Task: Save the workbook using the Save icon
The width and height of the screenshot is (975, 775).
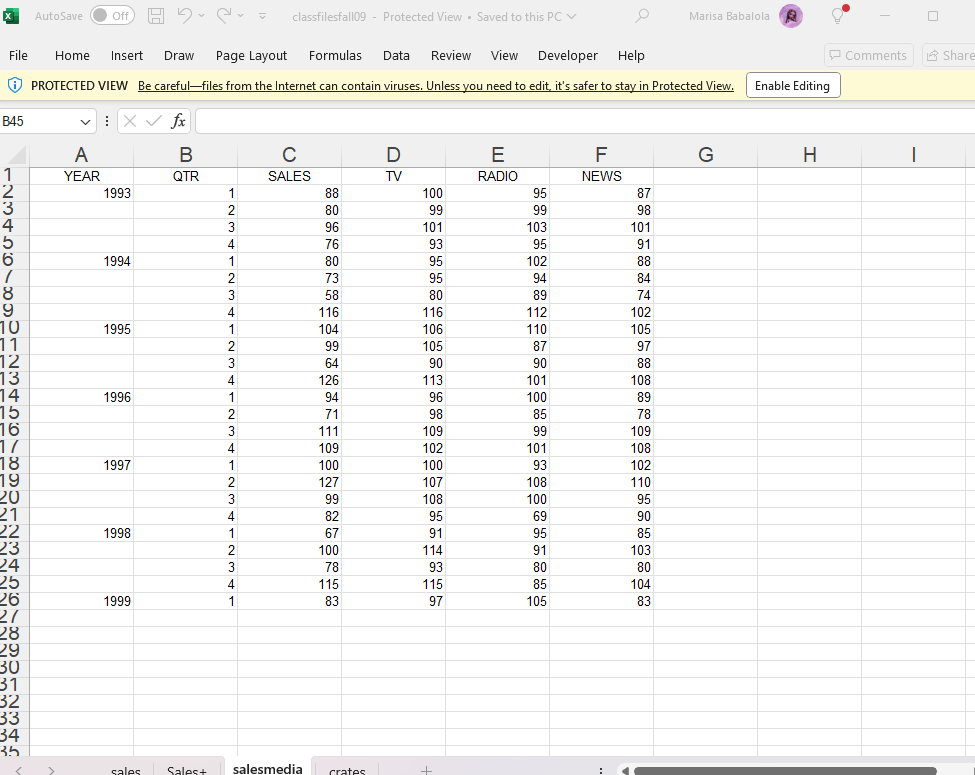Action: 155,15
